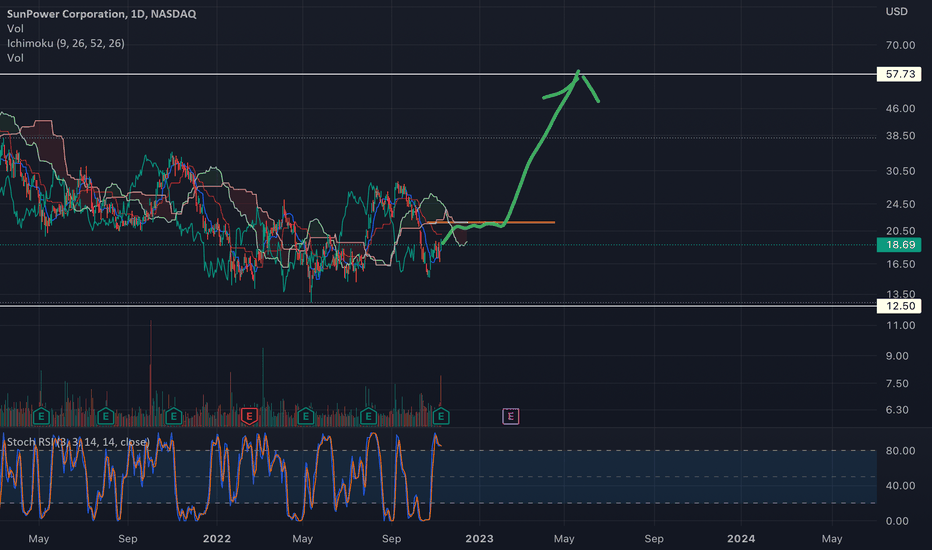Select the SunPower Corporation symbol title
This screenshot has width=932, height=550.
(102, 14)
